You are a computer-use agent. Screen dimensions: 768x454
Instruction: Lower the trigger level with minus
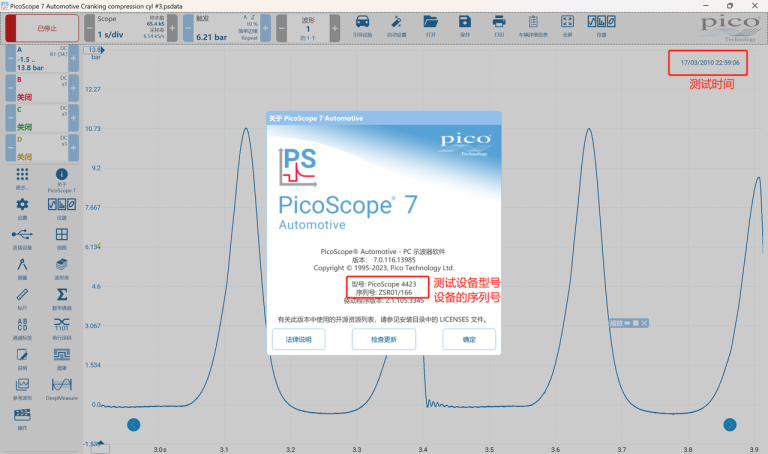click(x=188, y=28)
